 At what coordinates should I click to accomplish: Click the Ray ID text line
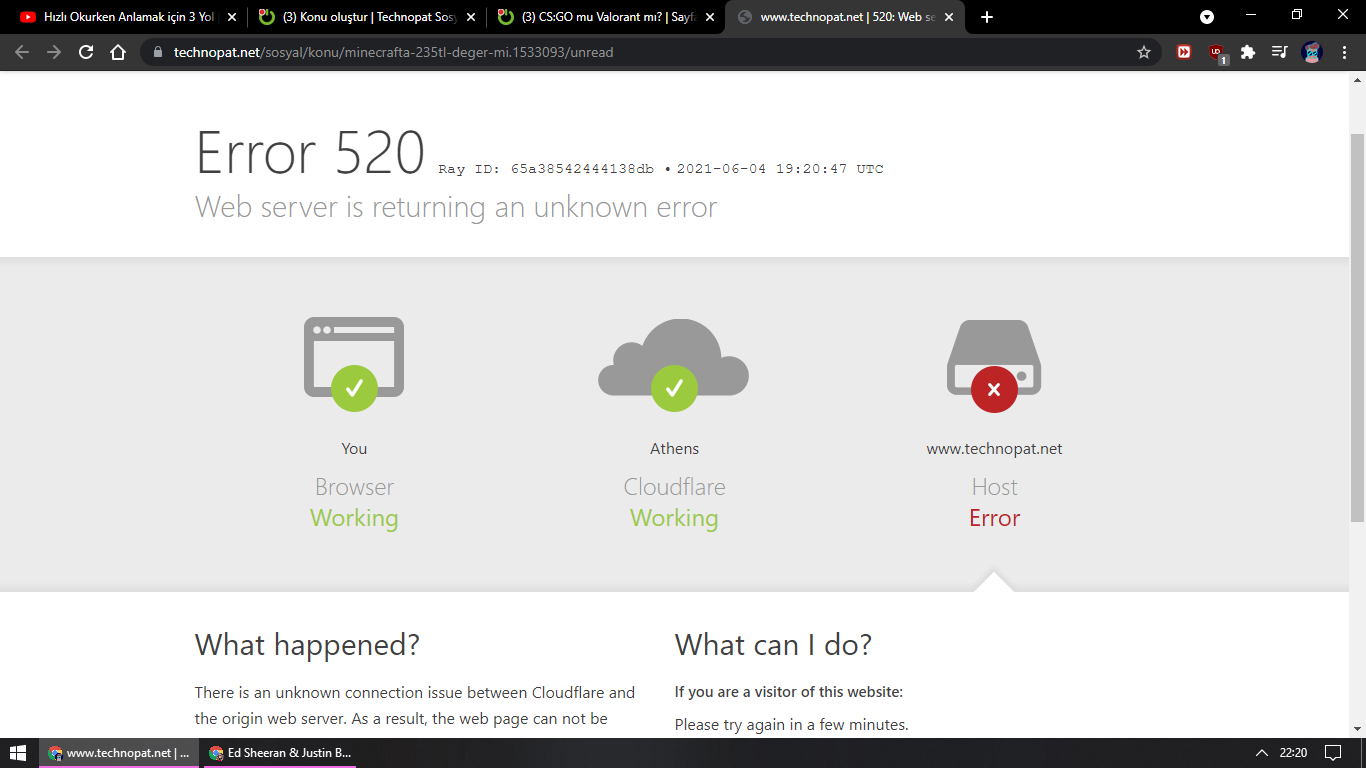661,169
